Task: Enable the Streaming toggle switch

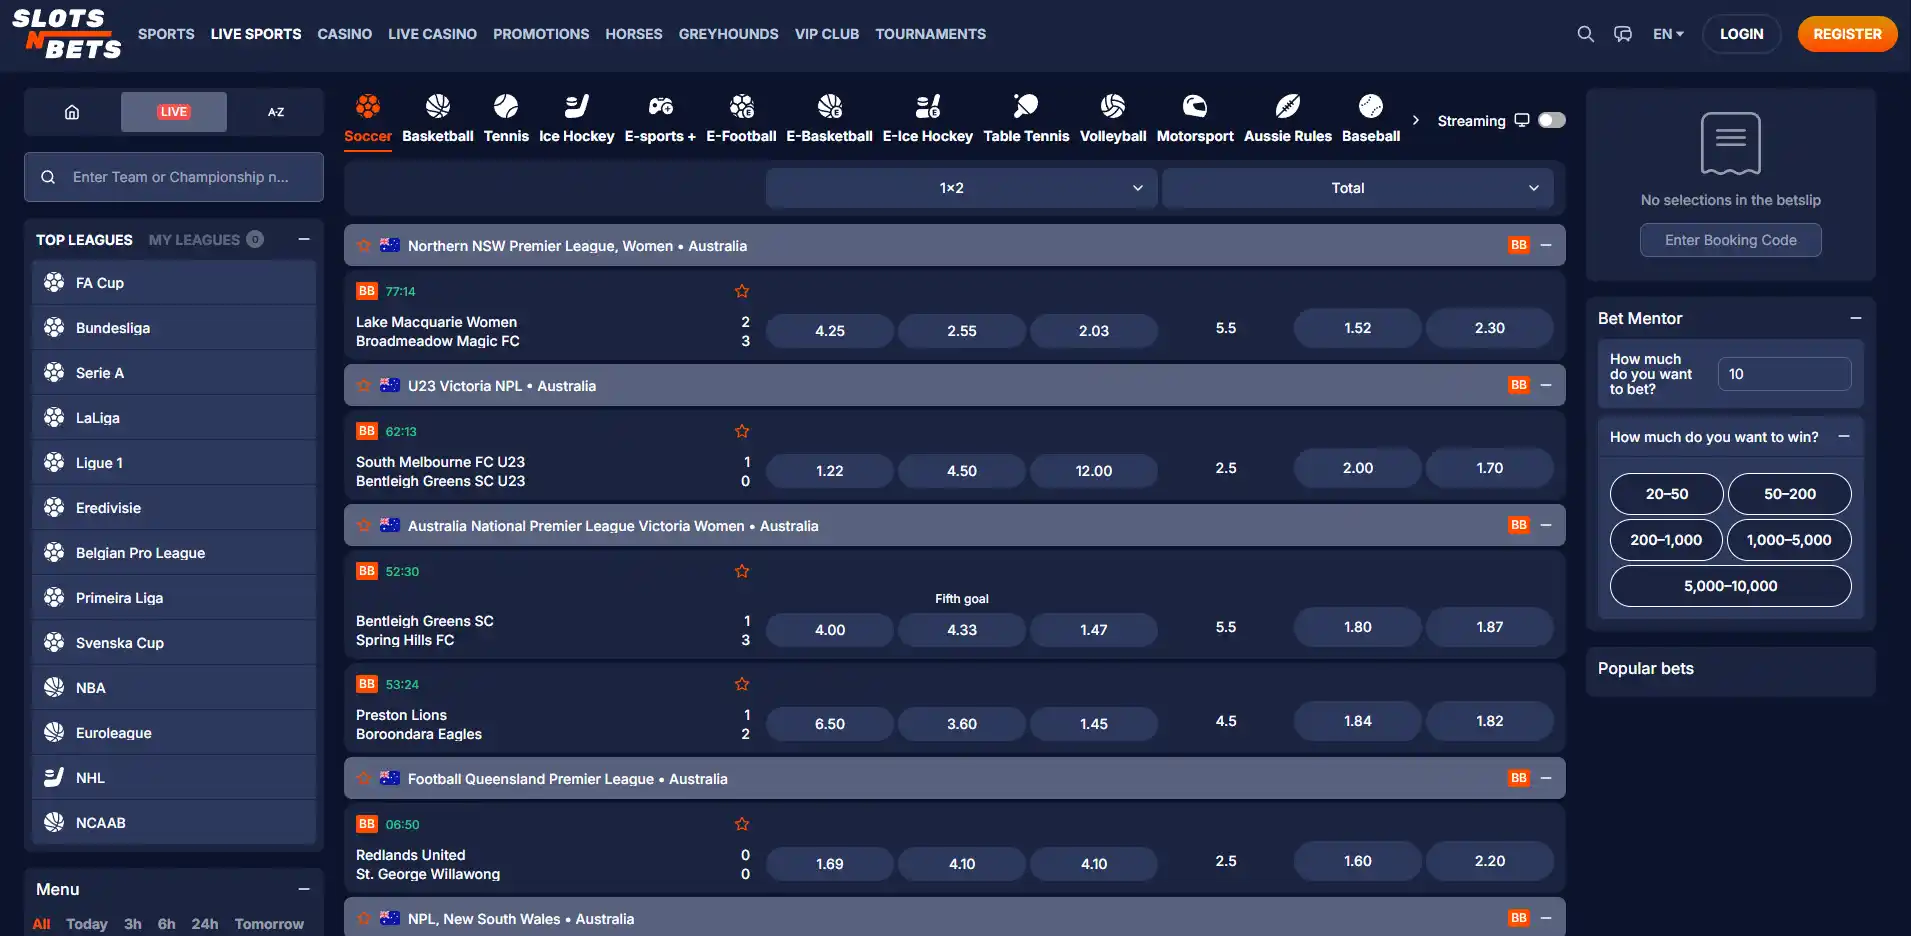Action: click(x=1552, y=120)
